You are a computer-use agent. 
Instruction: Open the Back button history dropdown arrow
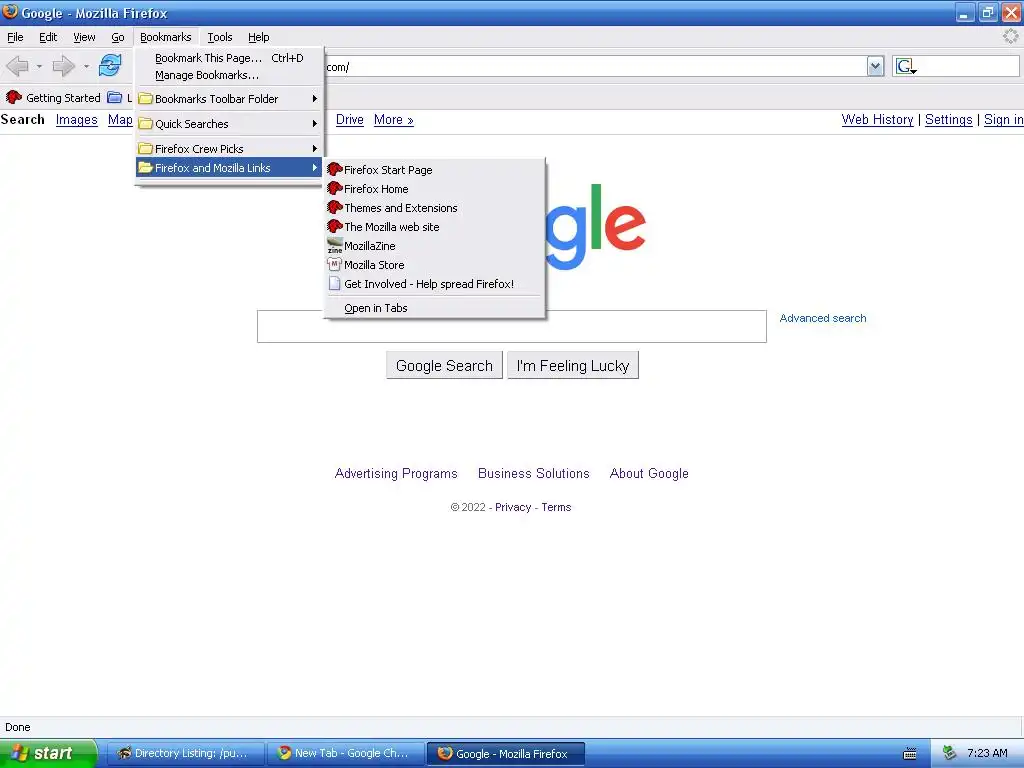pos(39,66)
